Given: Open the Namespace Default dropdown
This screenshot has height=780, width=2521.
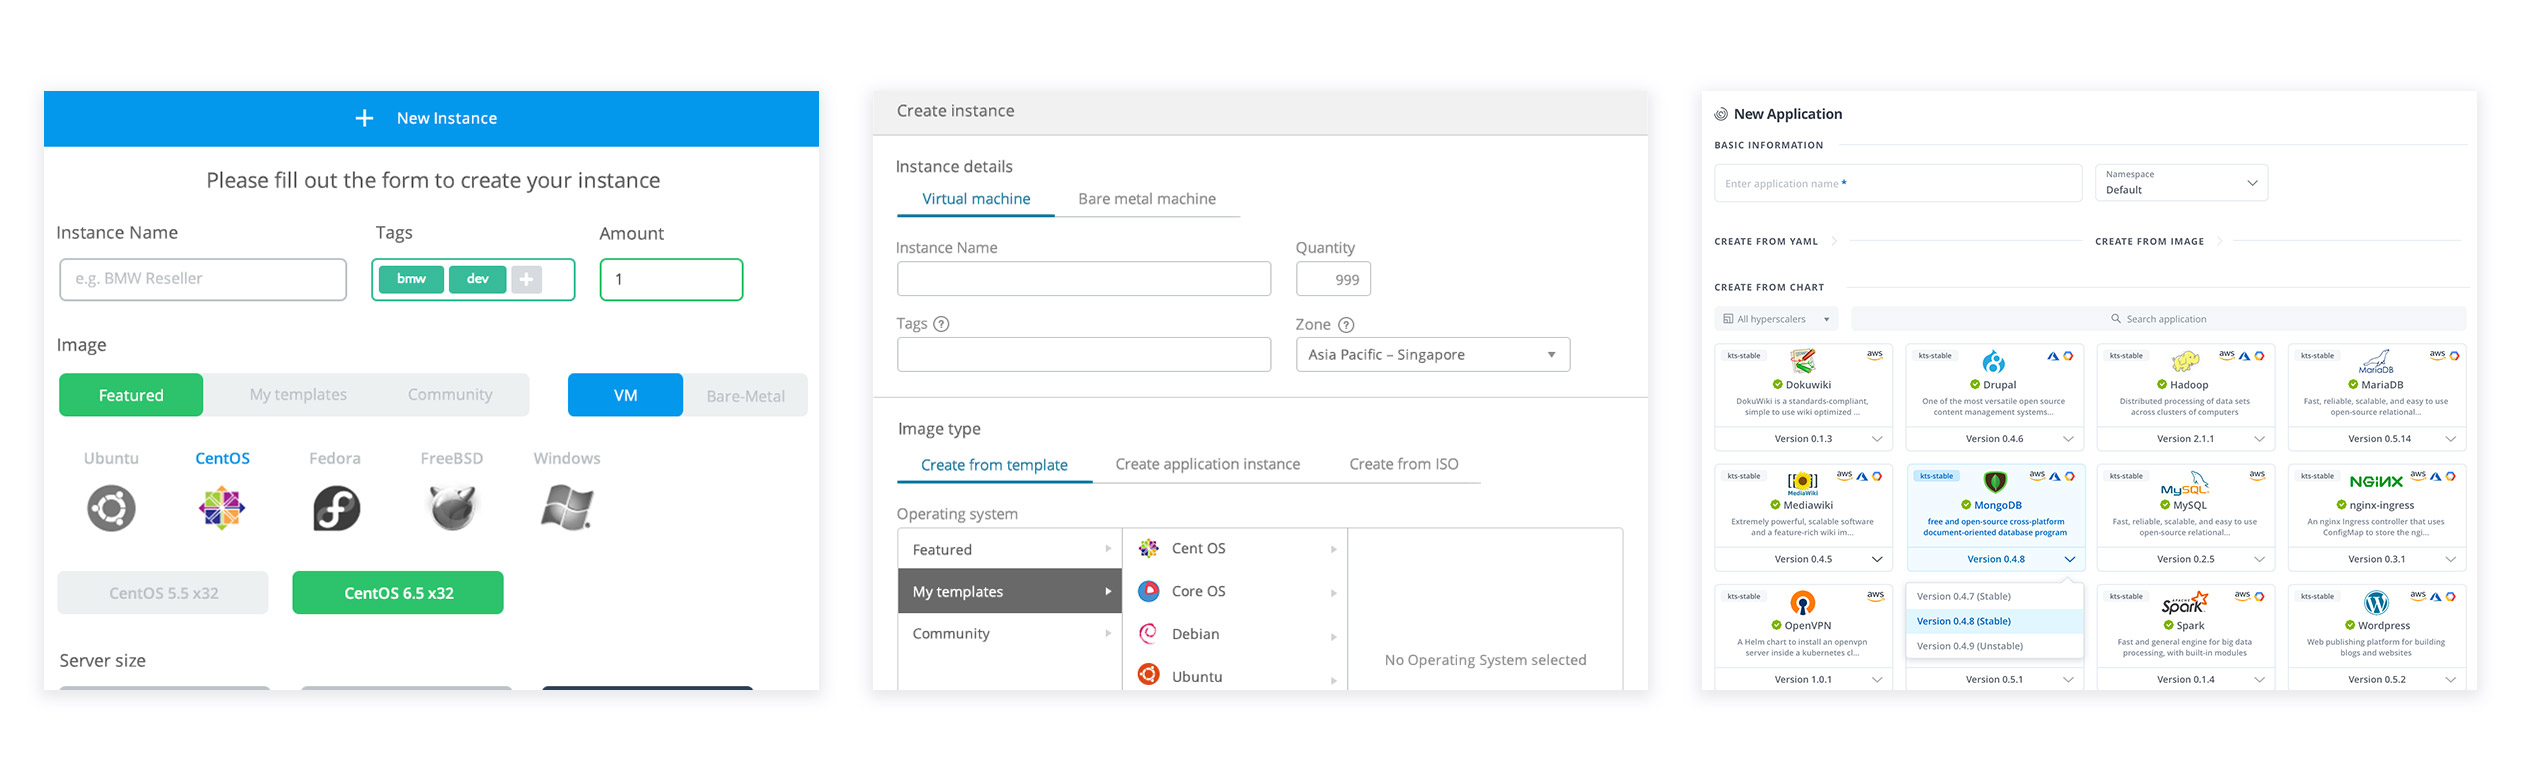Looking at the screenshot, I should 2181,182.
